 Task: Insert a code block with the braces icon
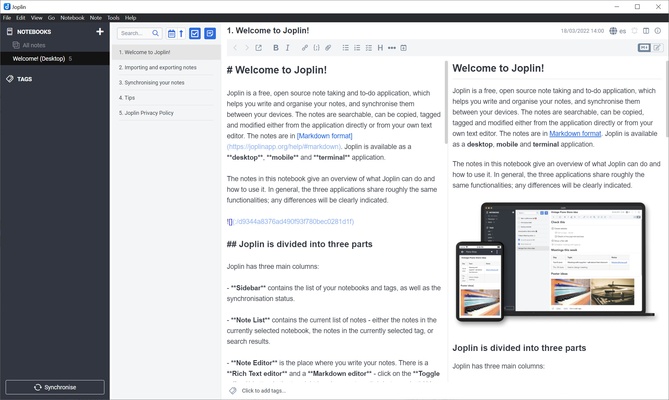coord(316,48)
